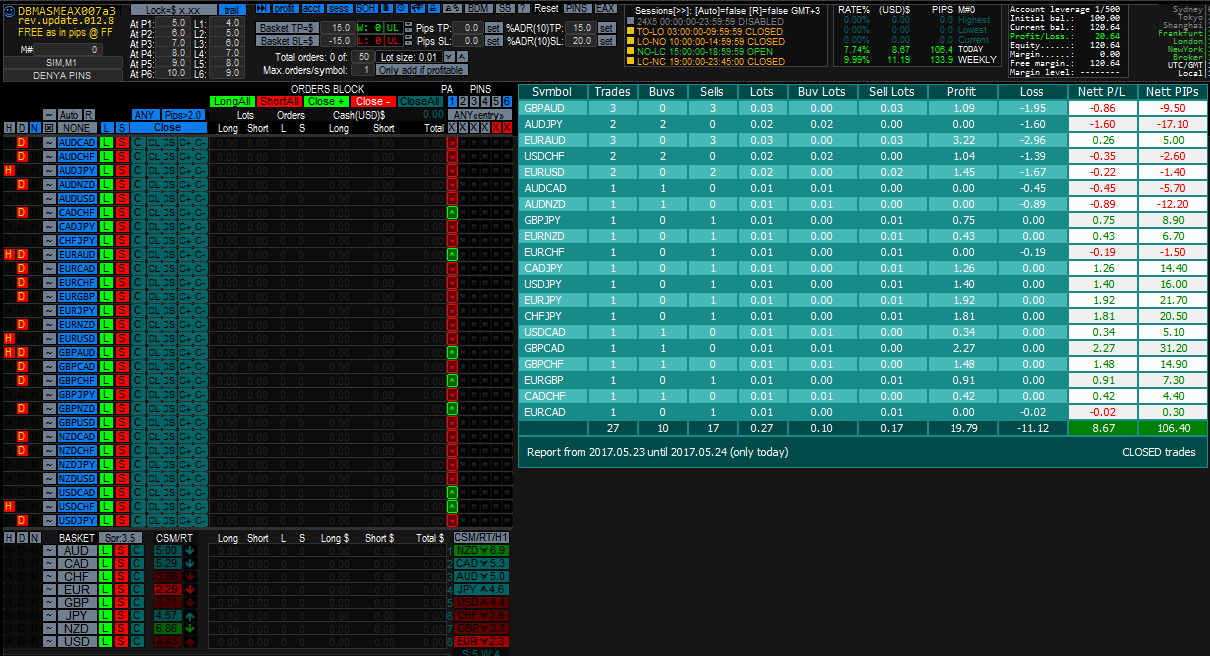Click the red S icon for NZD basket

[122, 629]
